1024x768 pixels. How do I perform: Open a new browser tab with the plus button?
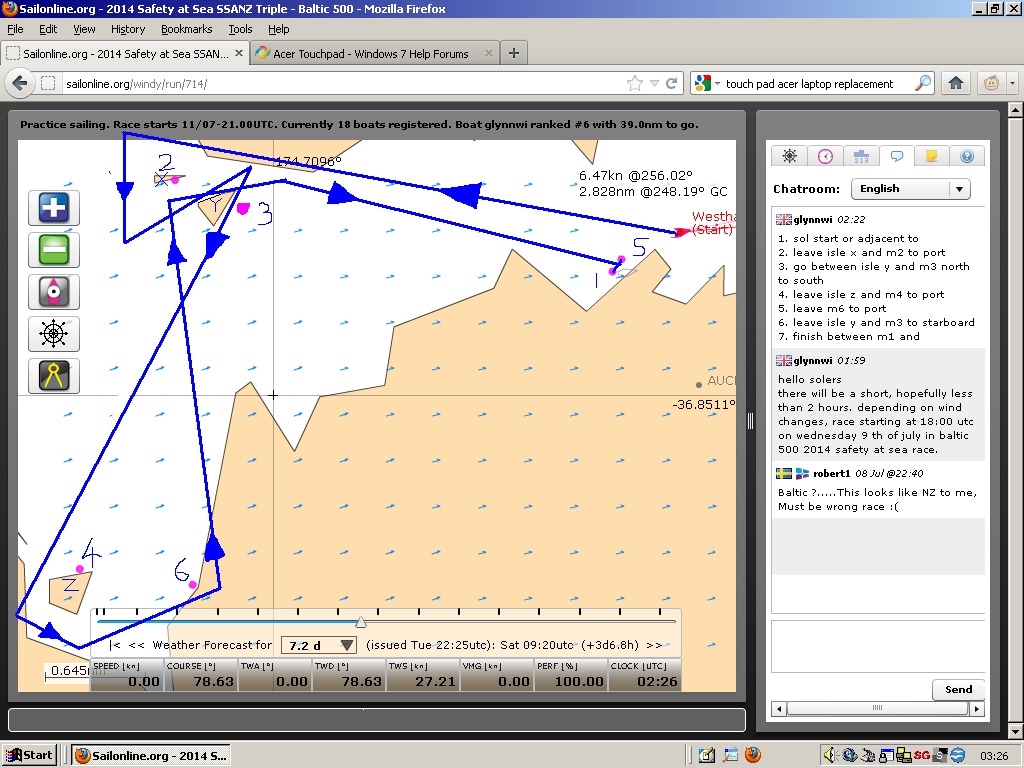coord(514,54)
